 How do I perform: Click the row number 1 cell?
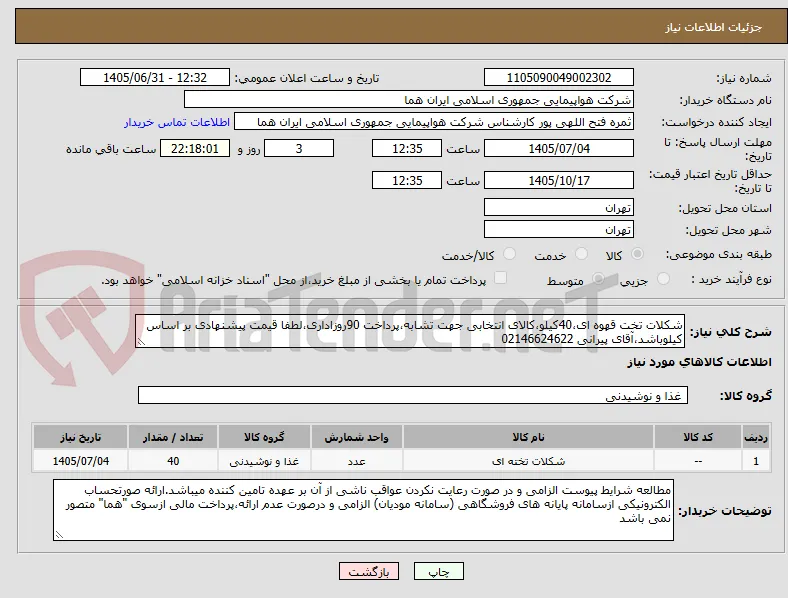coord(756,461)
